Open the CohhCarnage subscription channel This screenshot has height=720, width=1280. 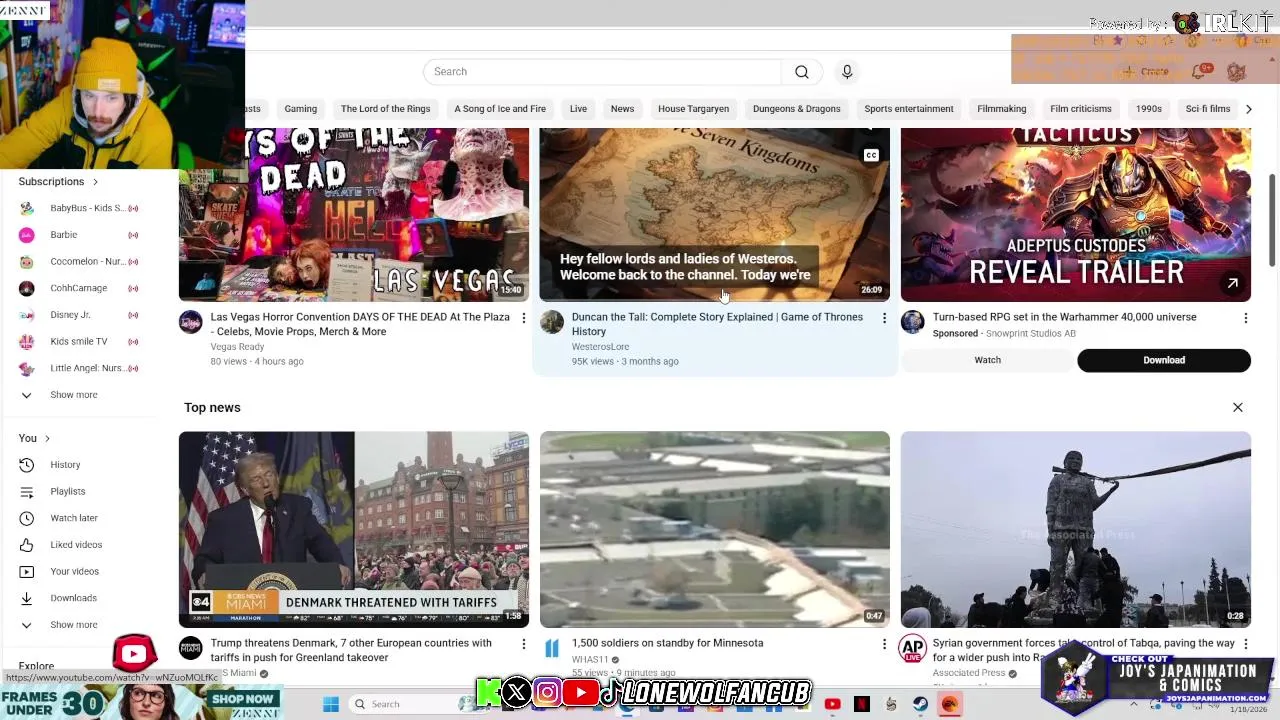(x=80, y=288)
